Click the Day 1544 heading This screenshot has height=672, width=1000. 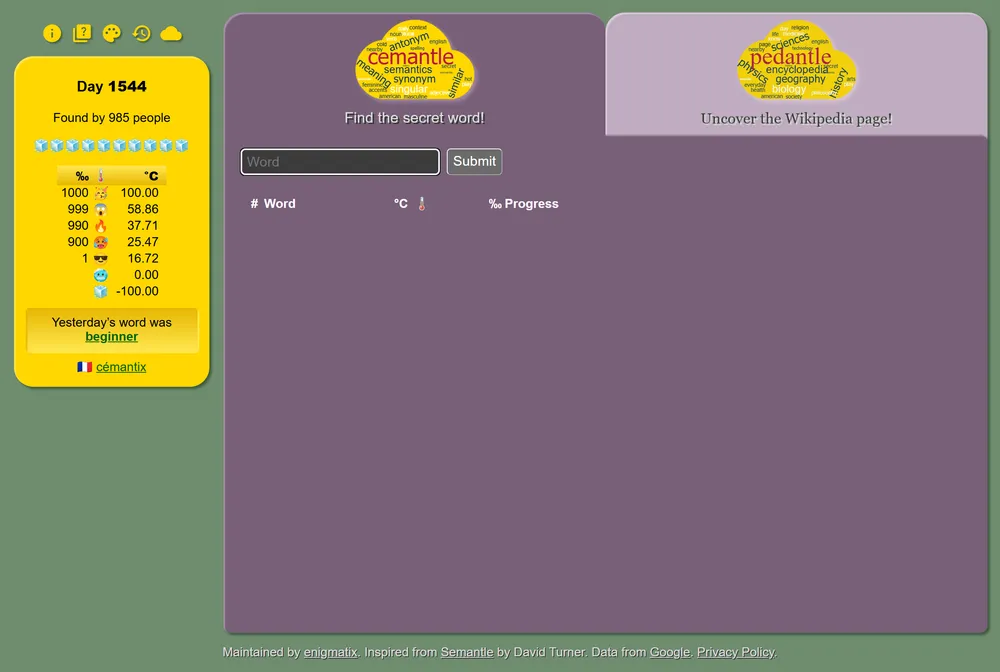(112, 87)
